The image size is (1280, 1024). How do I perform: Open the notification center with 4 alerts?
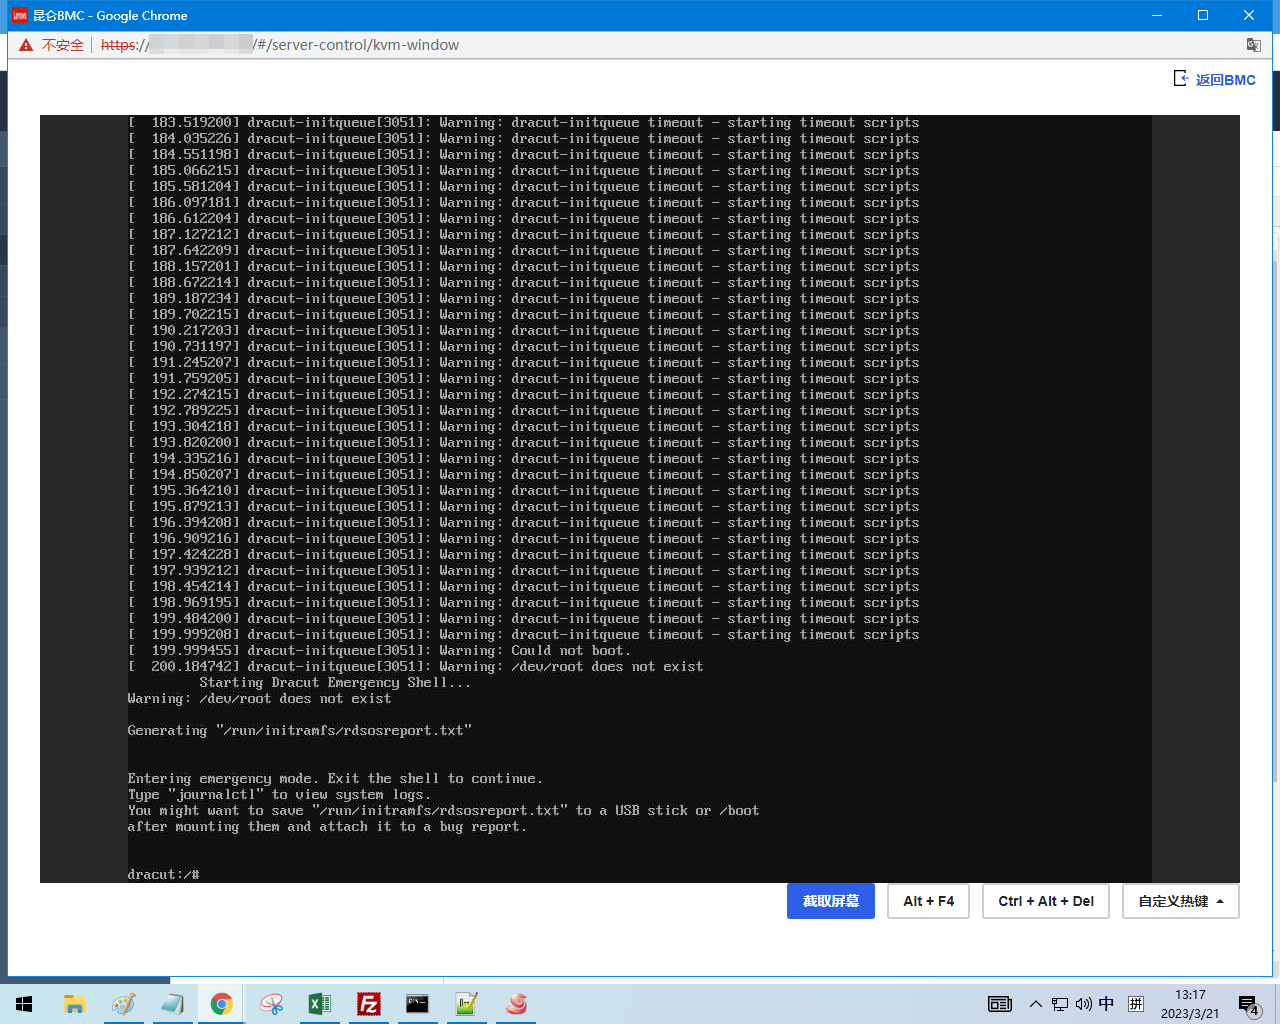[x=1248, y=1004]
